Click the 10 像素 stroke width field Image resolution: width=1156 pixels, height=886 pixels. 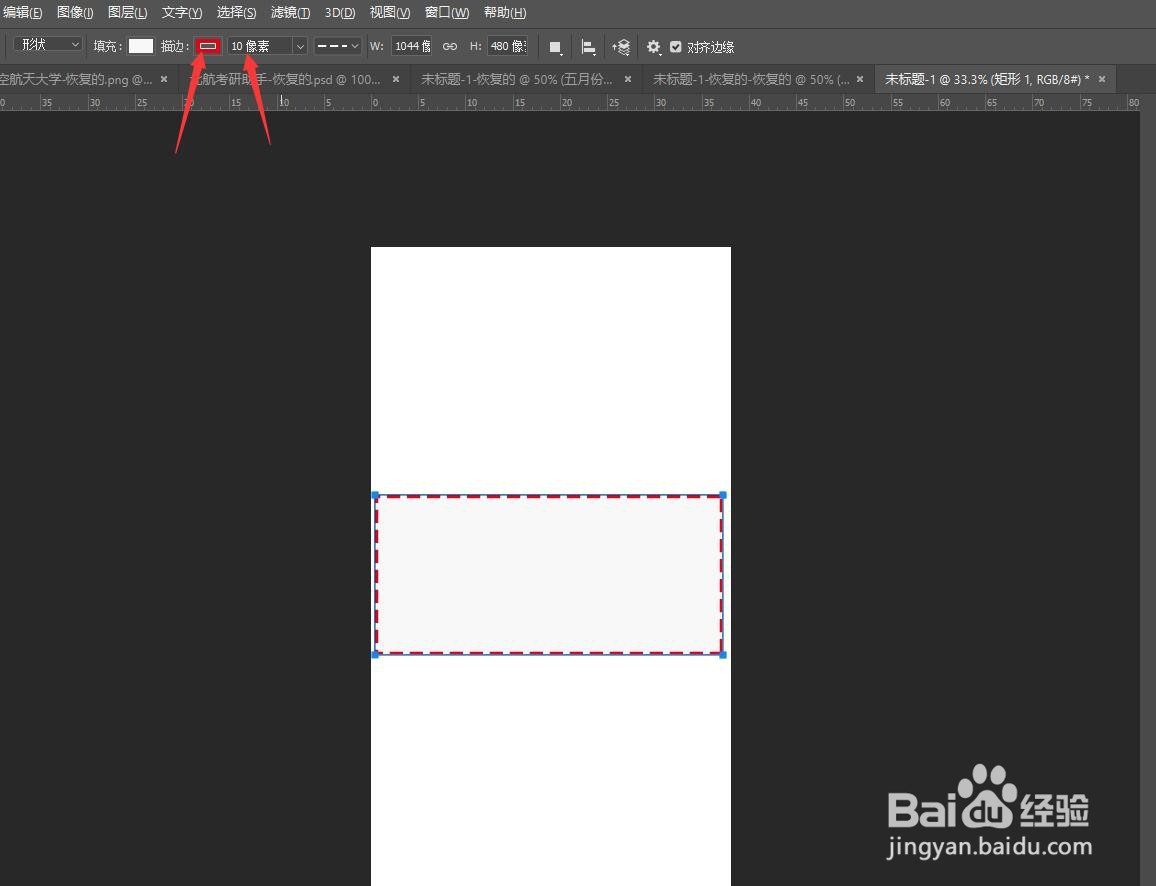click(x=260, y=46)
